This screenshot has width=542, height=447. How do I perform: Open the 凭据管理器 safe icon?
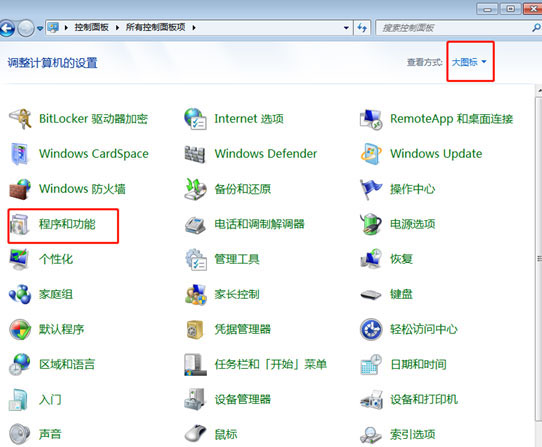tap(195, 329)
